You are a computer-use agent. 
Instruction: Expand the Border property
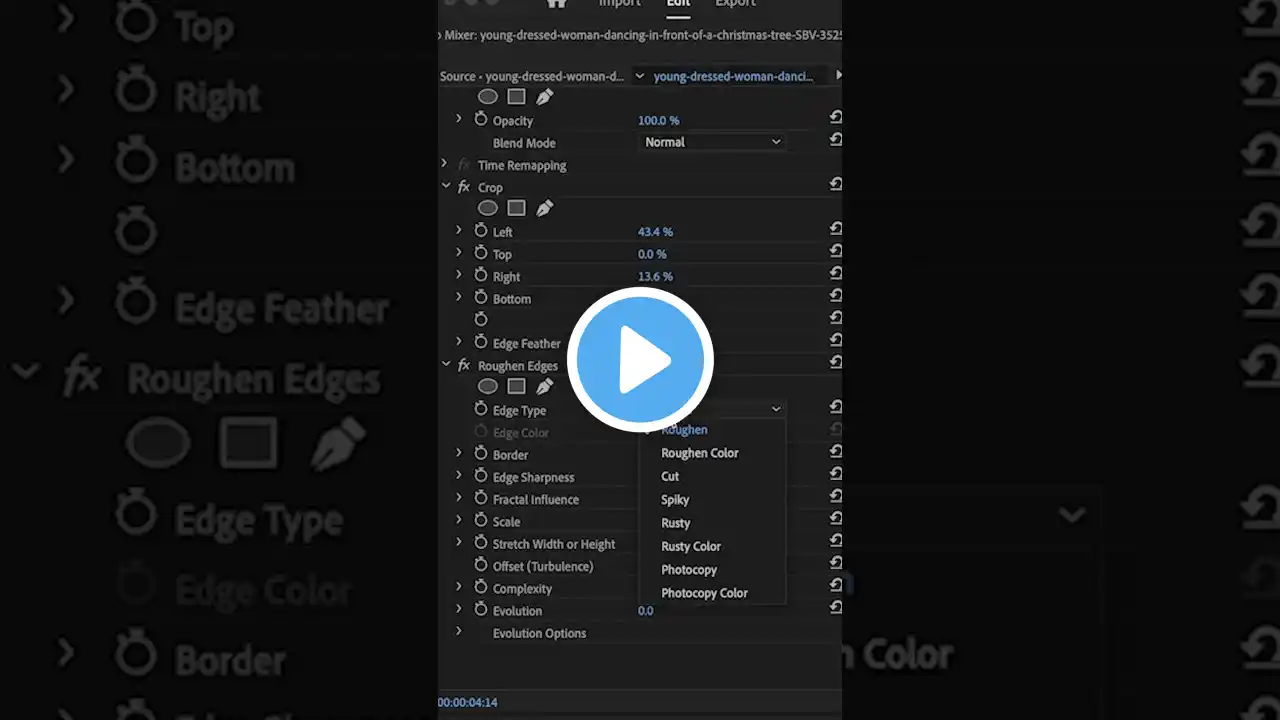(x=459, y=453)
